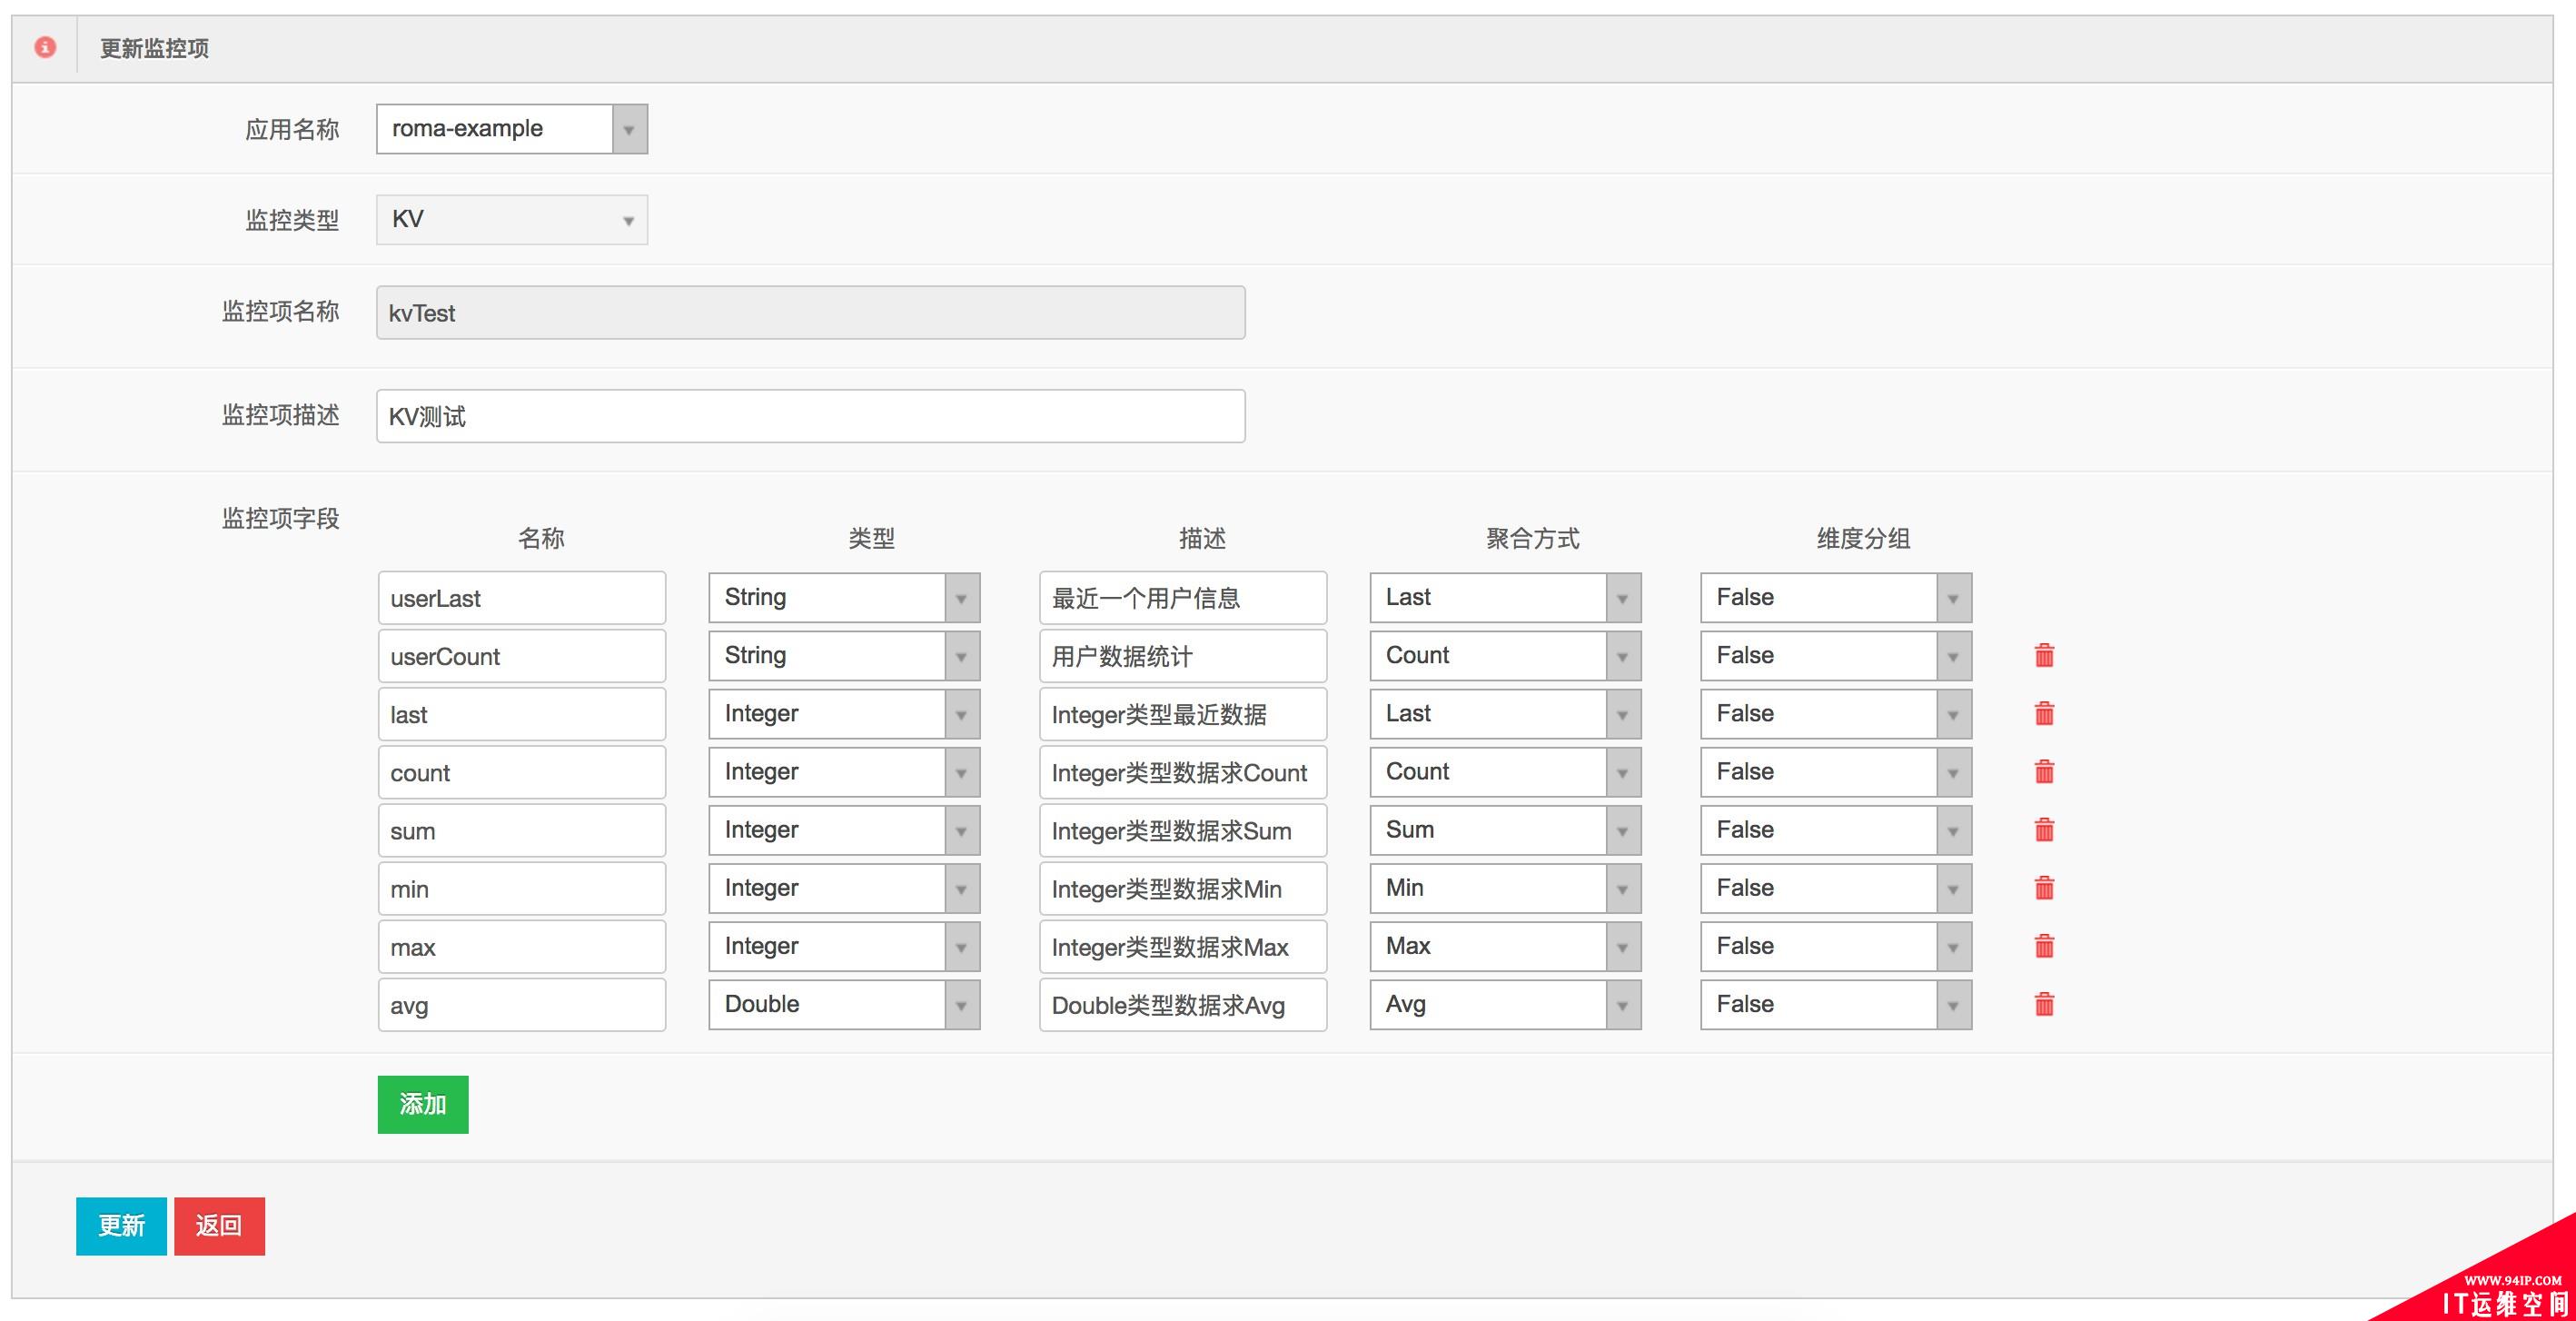The height and width of the screenshot is (1321, 2576).
Task: Click the userCount name input
Action: point(522,656)
